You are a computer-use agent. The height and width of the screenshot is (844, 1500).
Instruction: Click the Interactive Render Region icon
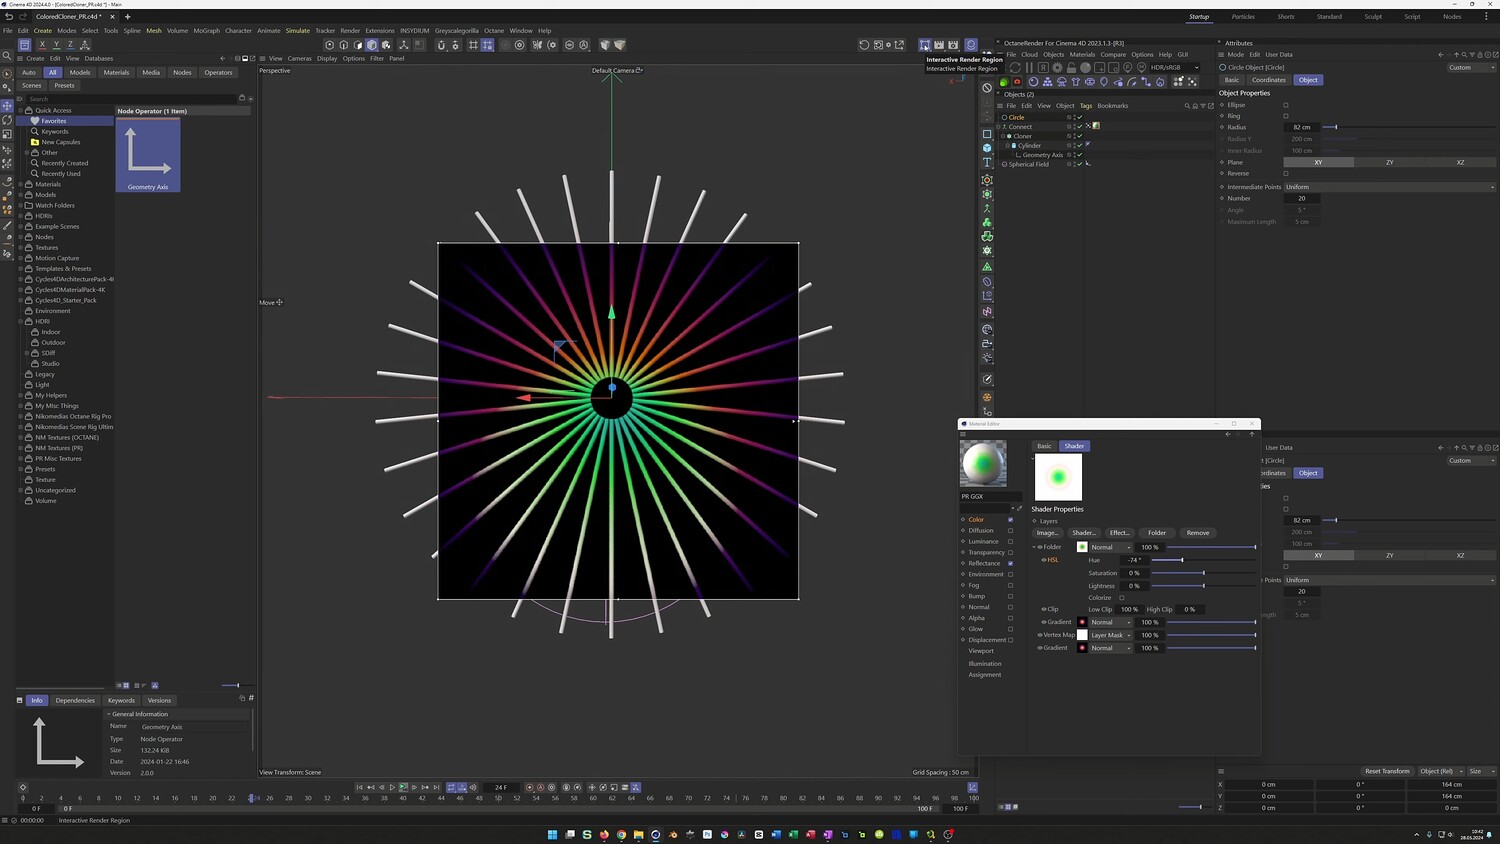point(925,45)
